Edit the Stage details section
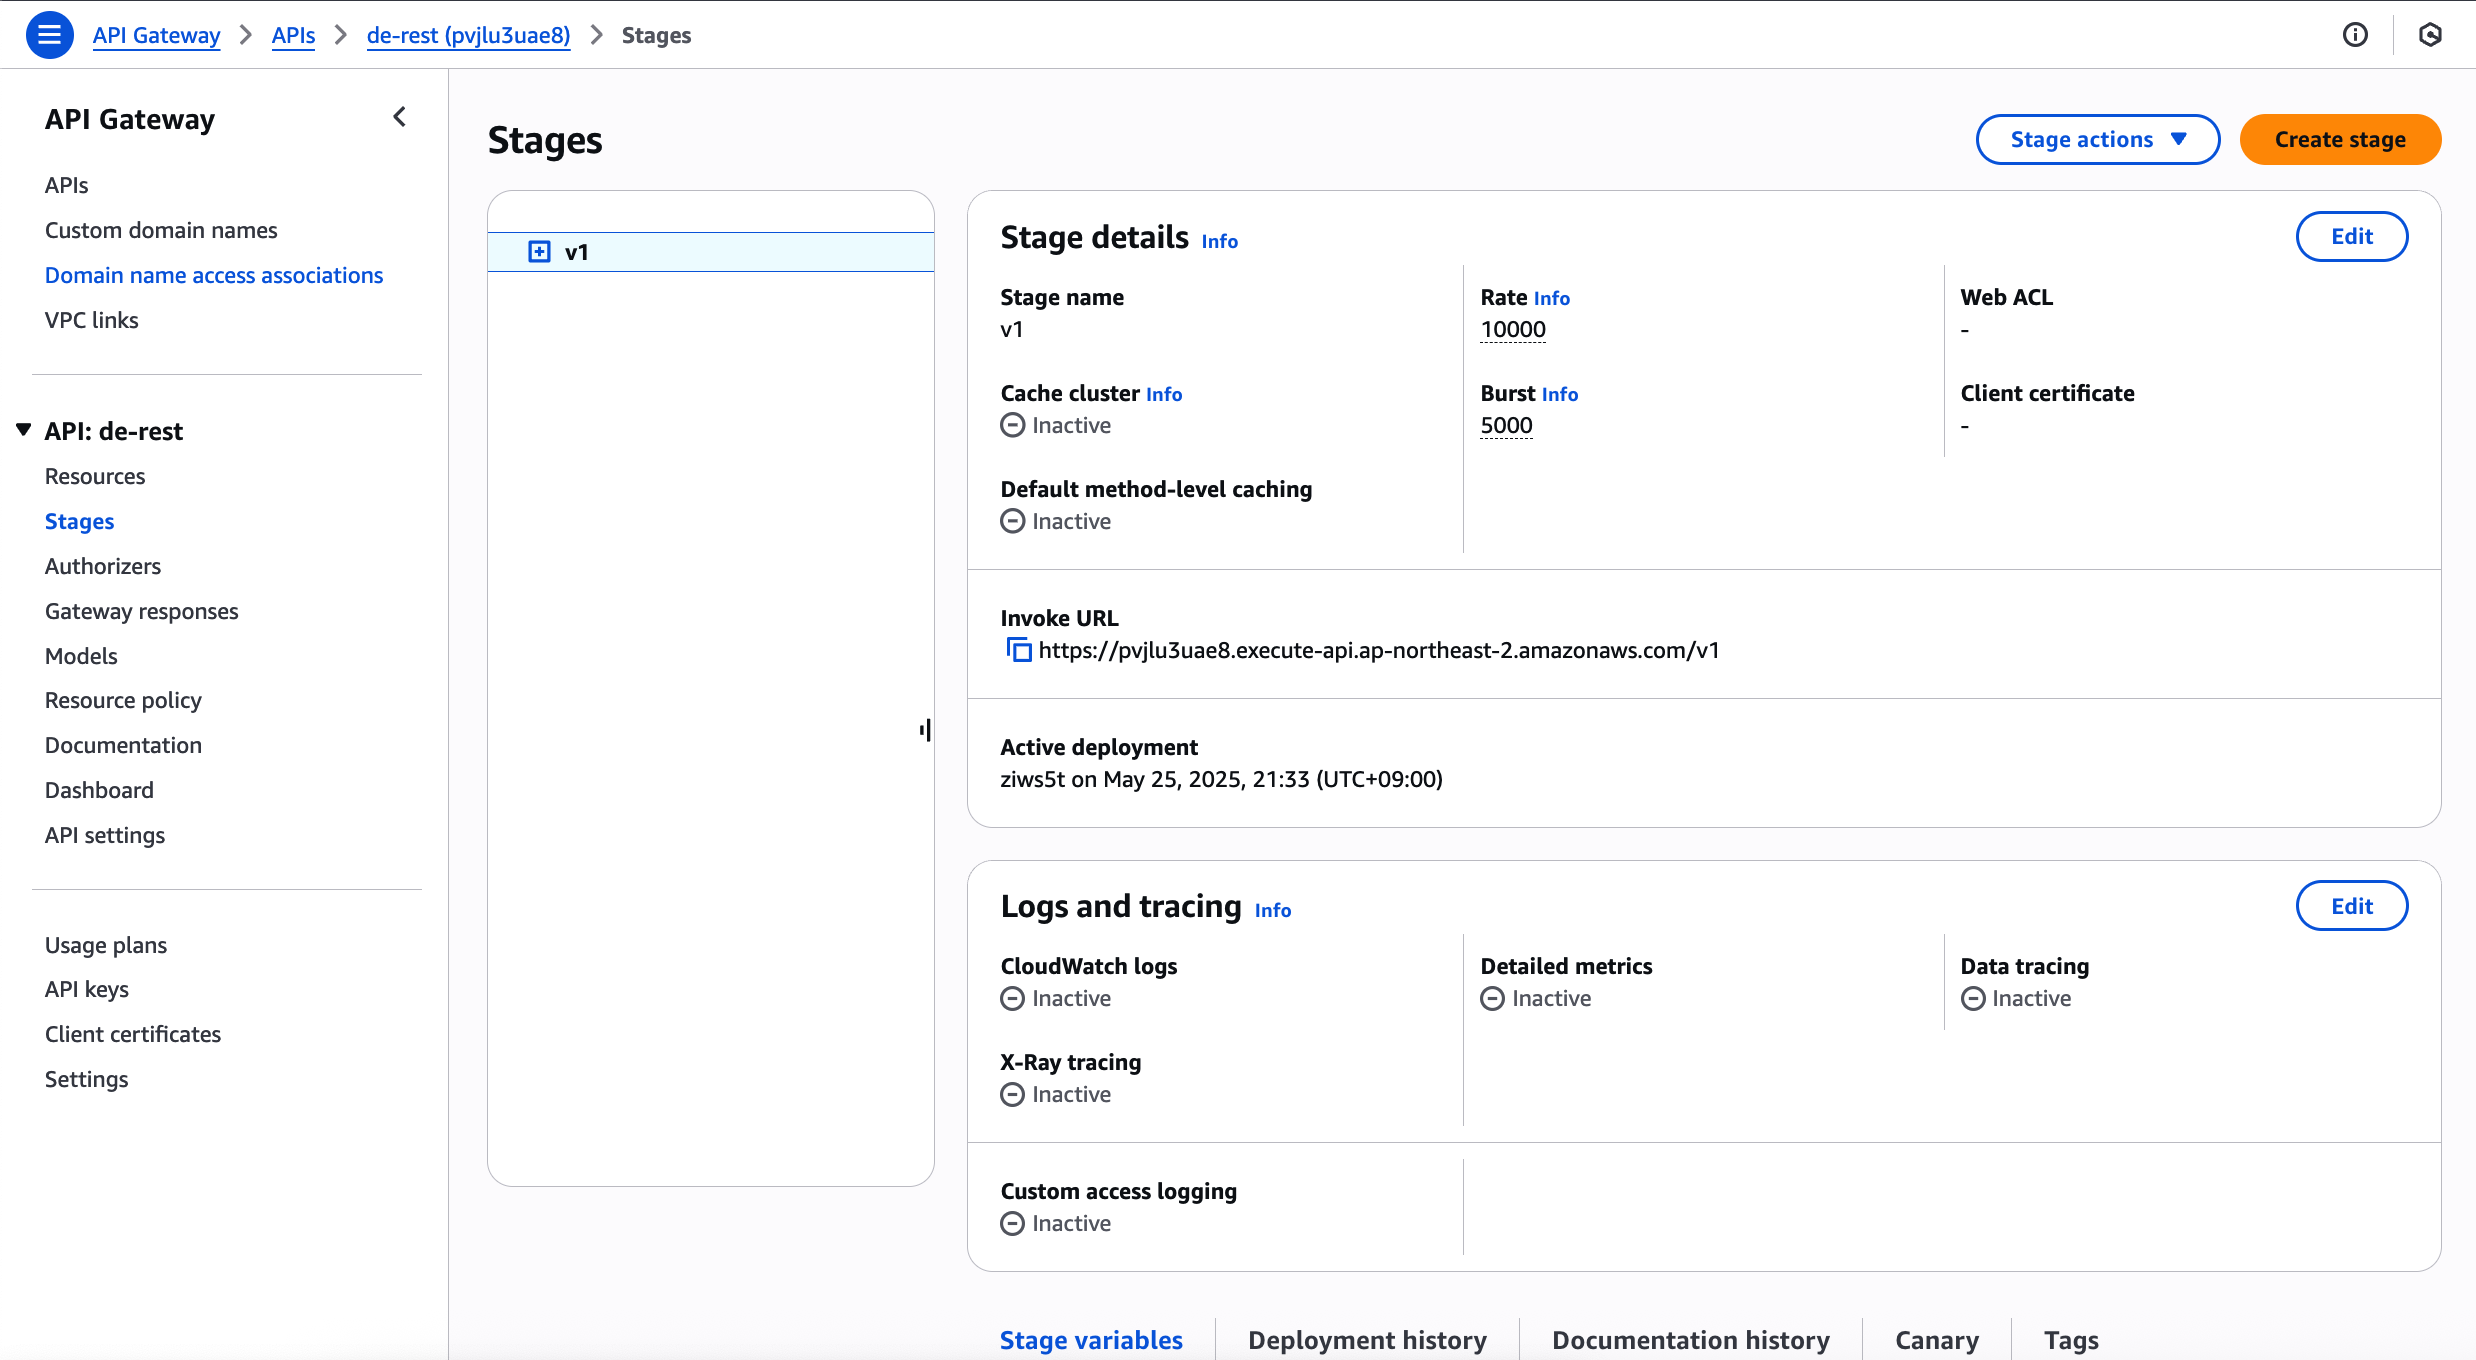2476x1360 pixels. tap(2351, 237)
